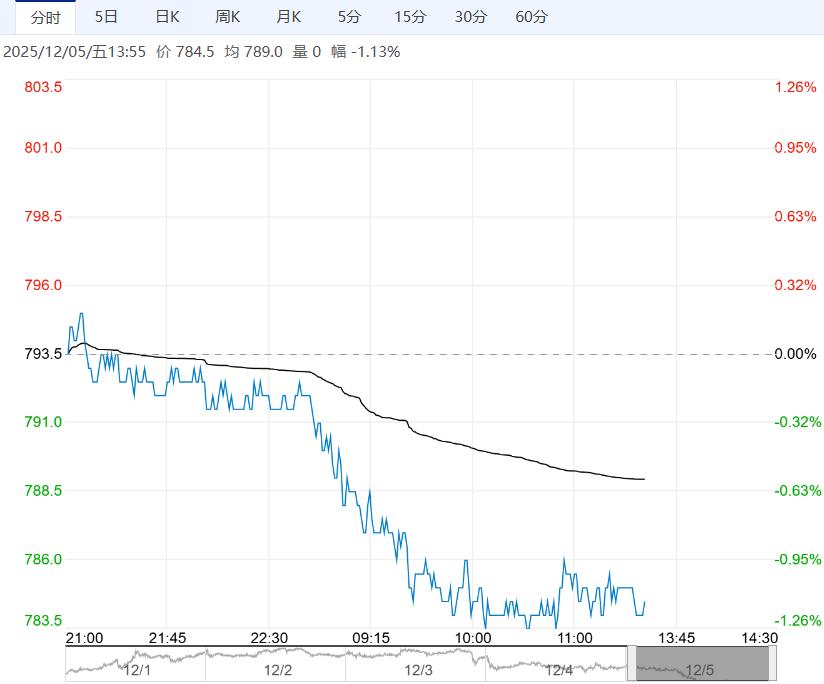Select 12/4 in the overview timeline

(559, 669)
